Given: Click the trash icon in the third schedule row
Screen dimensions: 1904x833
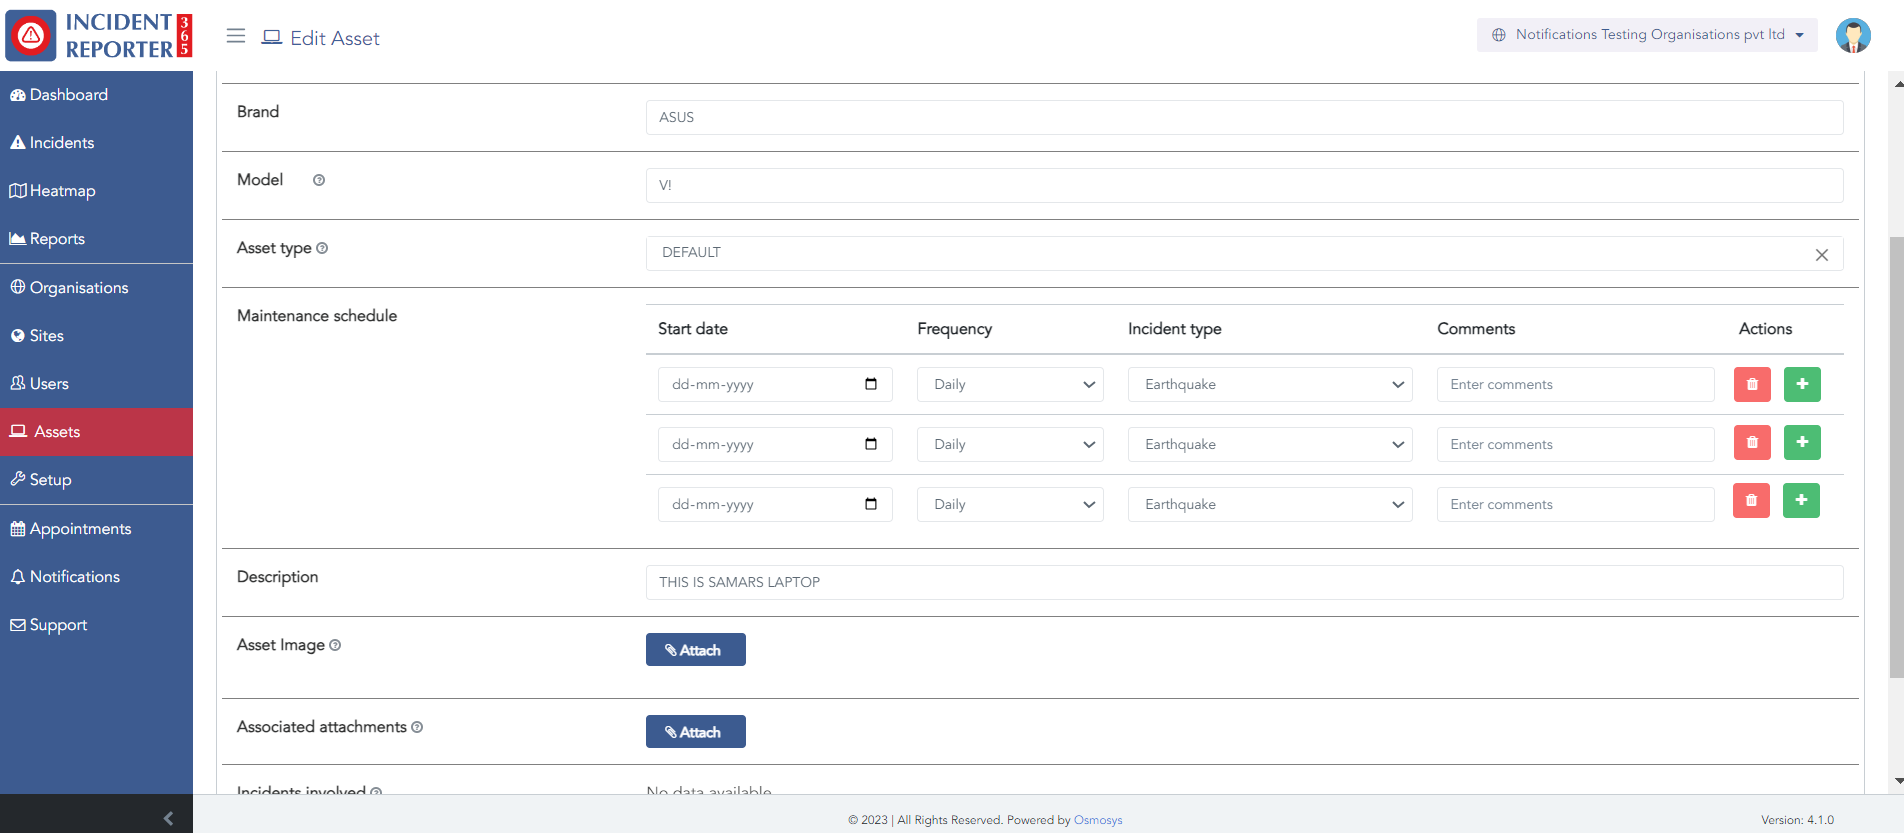Looking at the screenshot, I should [1751, 501].
